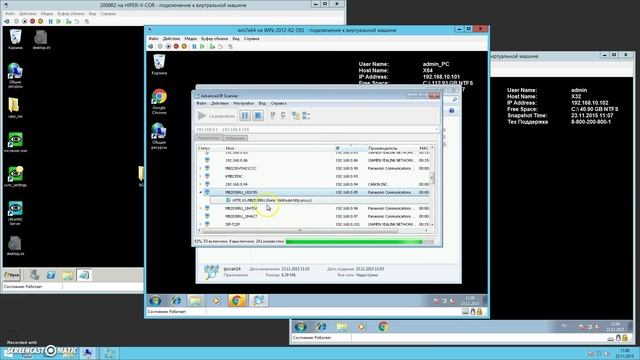Screen dimensions: 640x360
Task: Open Медиа menu in win7x64 window
Action: coord(191,38)
